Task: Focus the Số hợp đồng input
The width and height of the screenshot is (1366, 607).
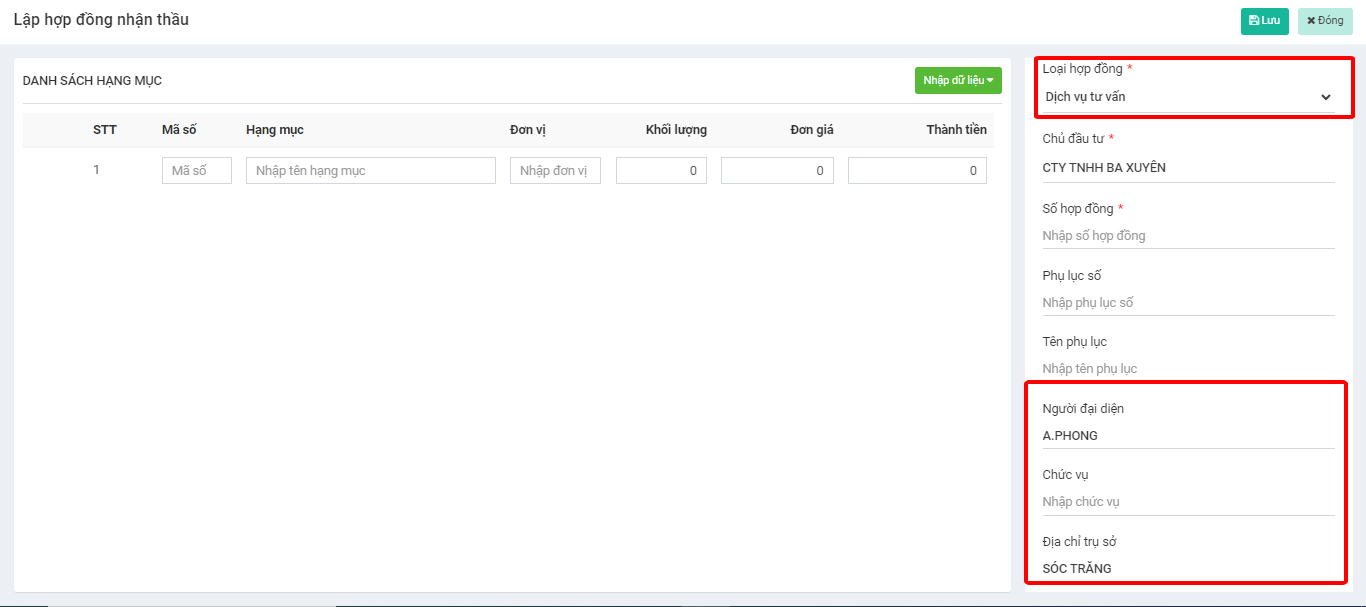Action: click(x=1187, y=236)
